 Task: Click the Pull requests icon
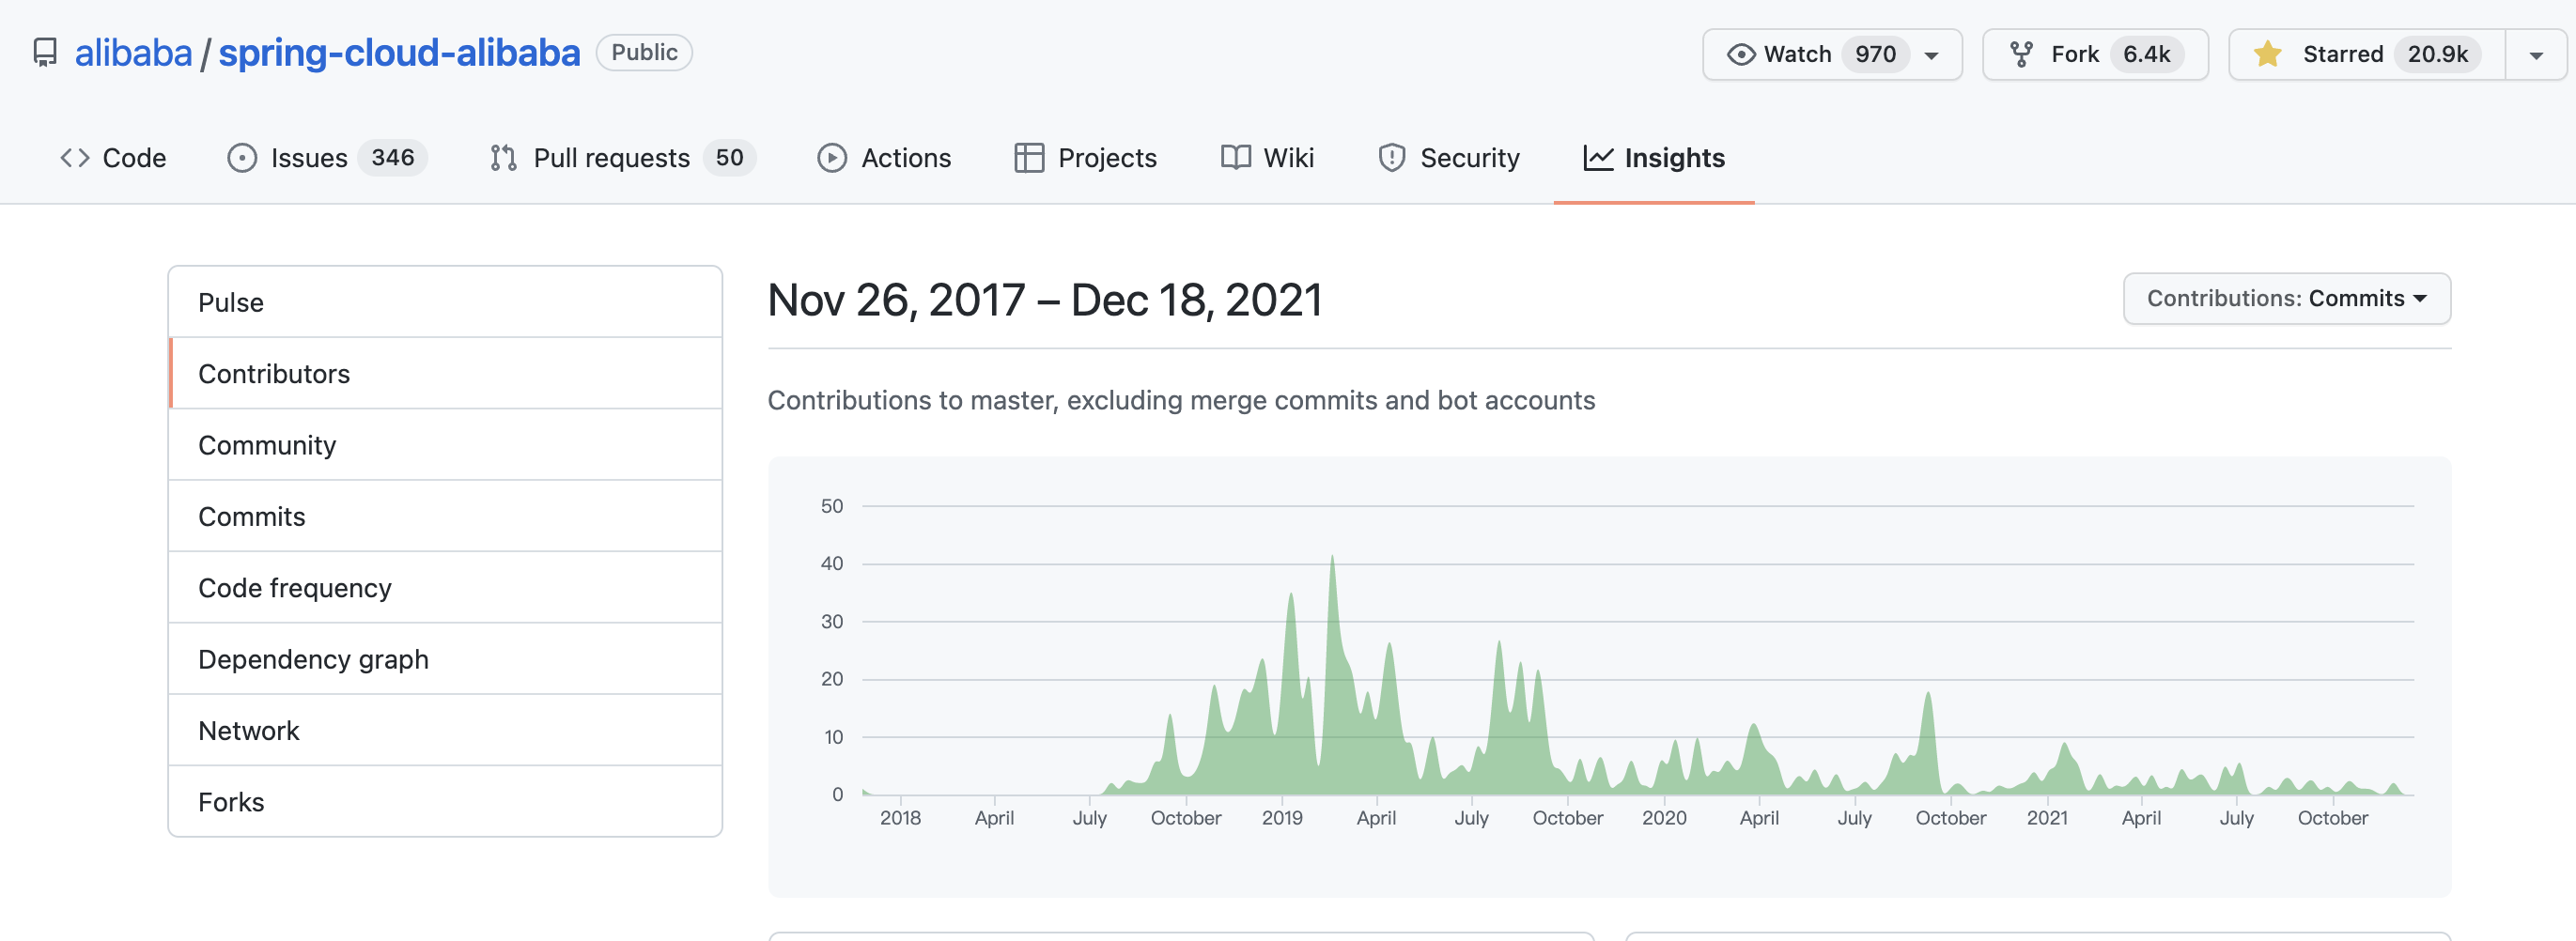pos(503,158)
